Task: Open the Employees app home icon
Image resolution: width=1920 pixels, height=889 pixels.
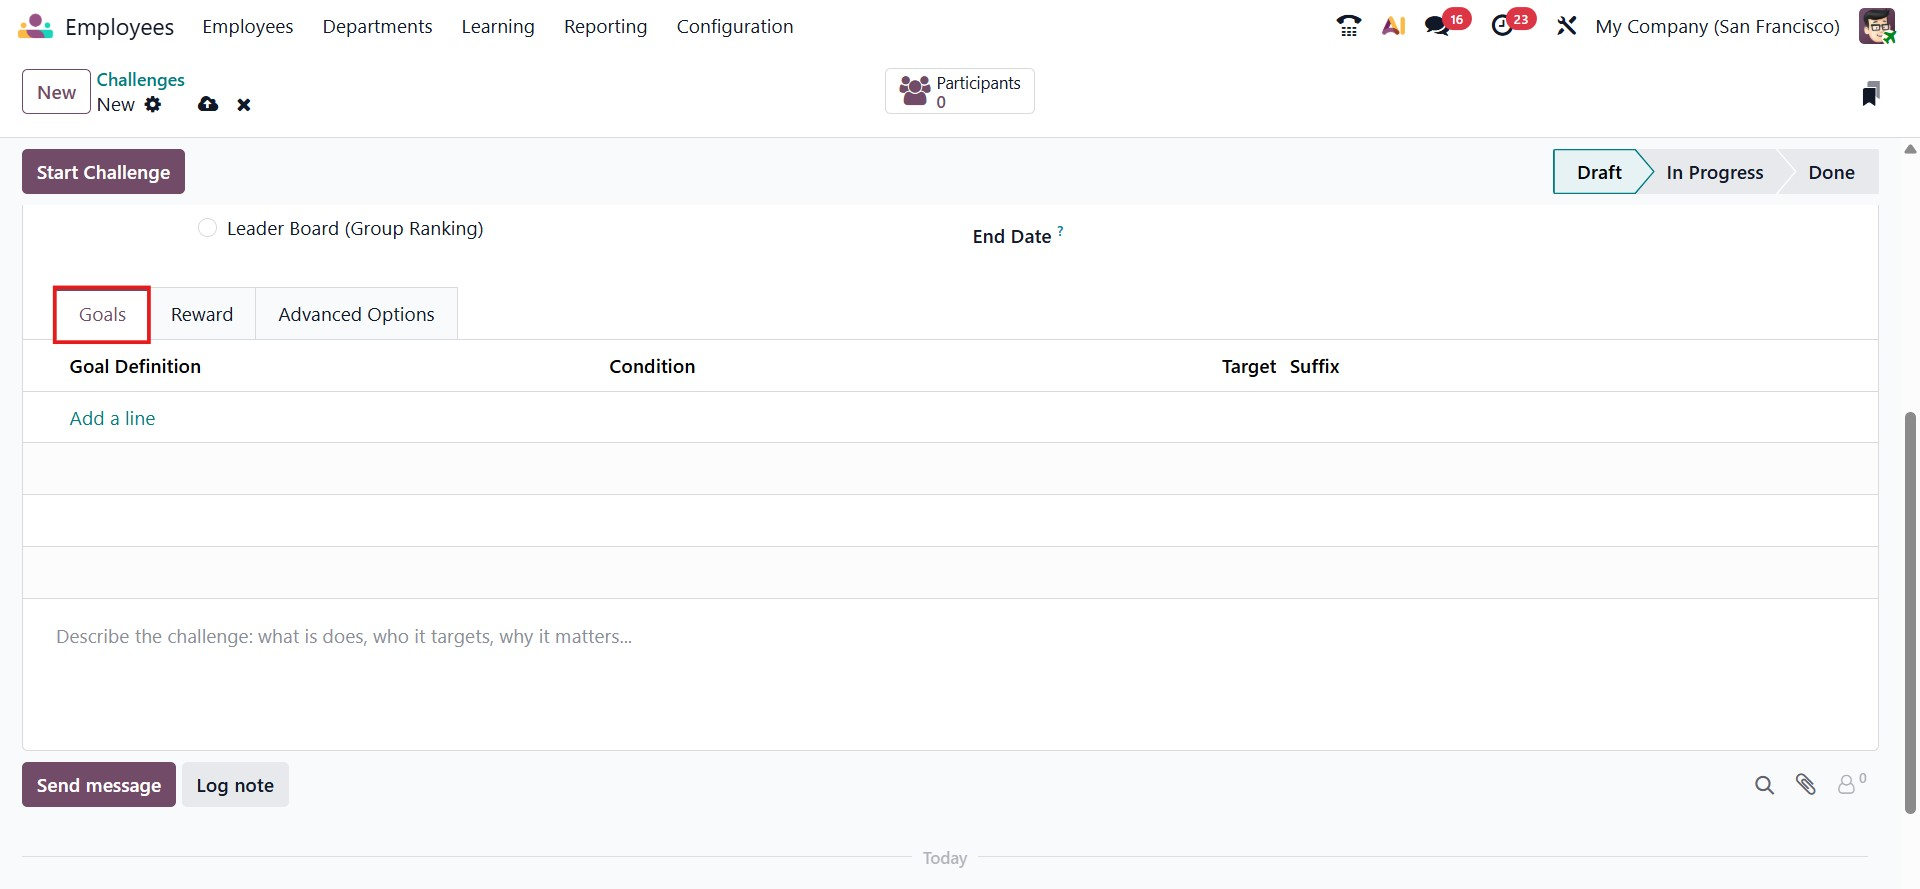Action: [x=35, y=27]
